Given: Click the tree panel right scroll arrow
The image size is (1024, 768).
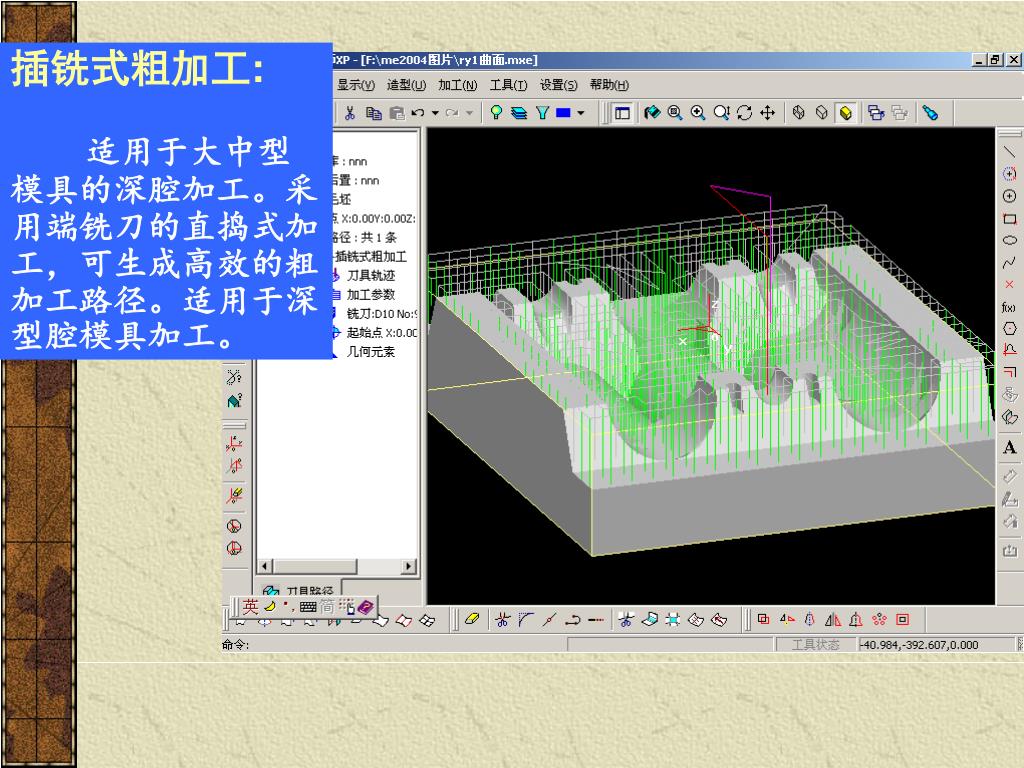Looking at the screenshot, I should [x=409, y=566].
